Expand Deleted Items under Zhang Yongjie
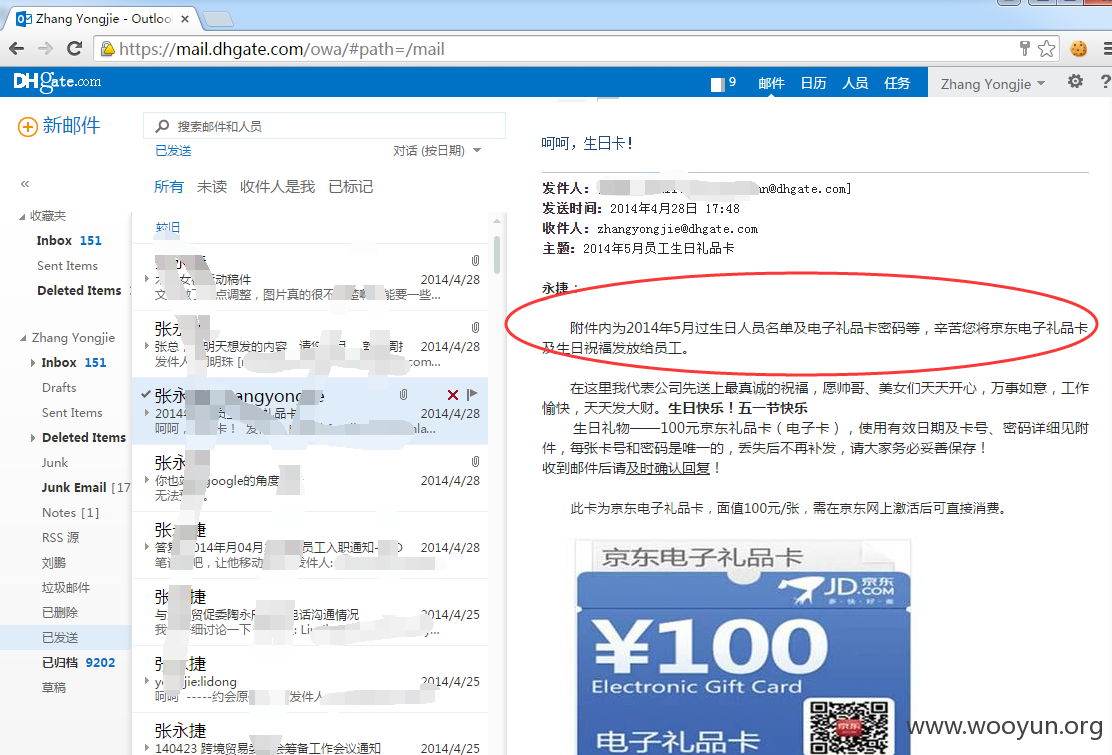Image resolution: width=1112 pixels, height=755 pixels. [x=33, y=438]
